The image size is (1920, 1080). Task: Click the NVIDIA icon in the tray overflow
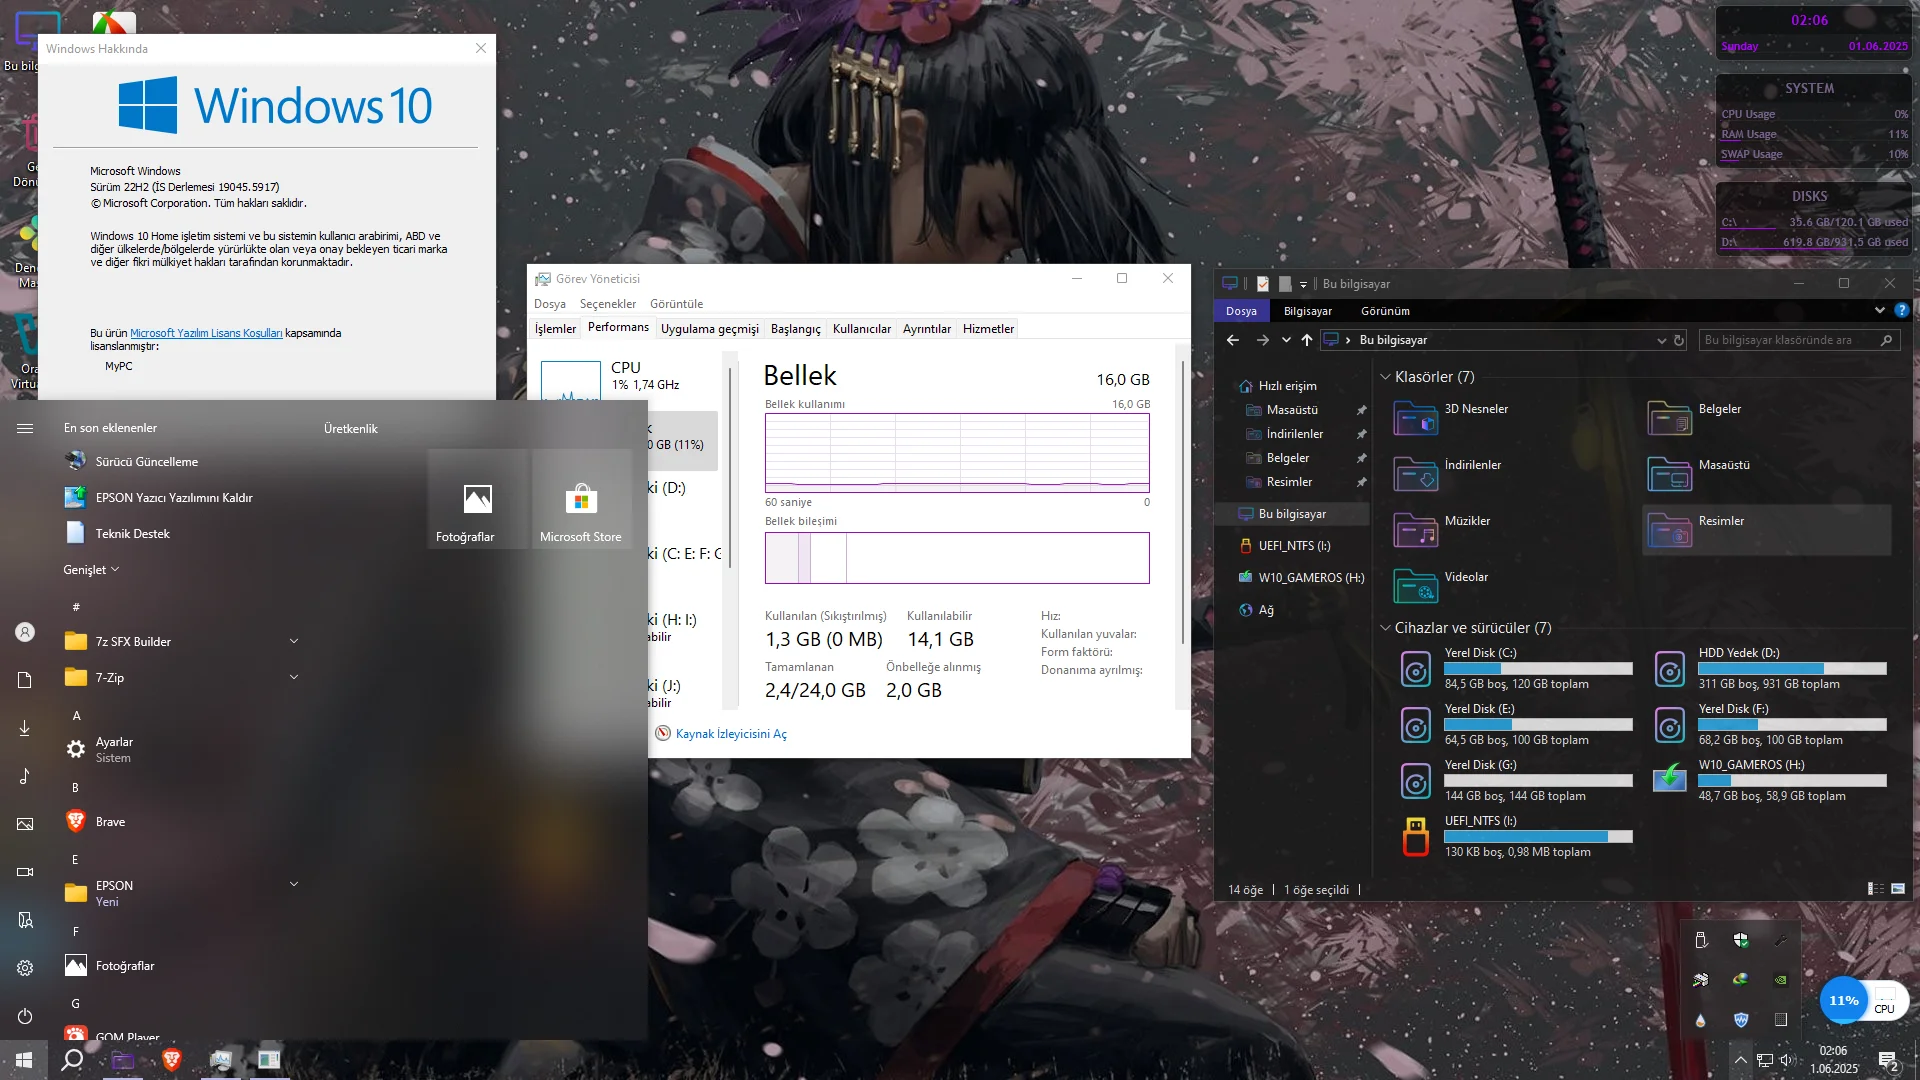click(x=1781, y=980)
